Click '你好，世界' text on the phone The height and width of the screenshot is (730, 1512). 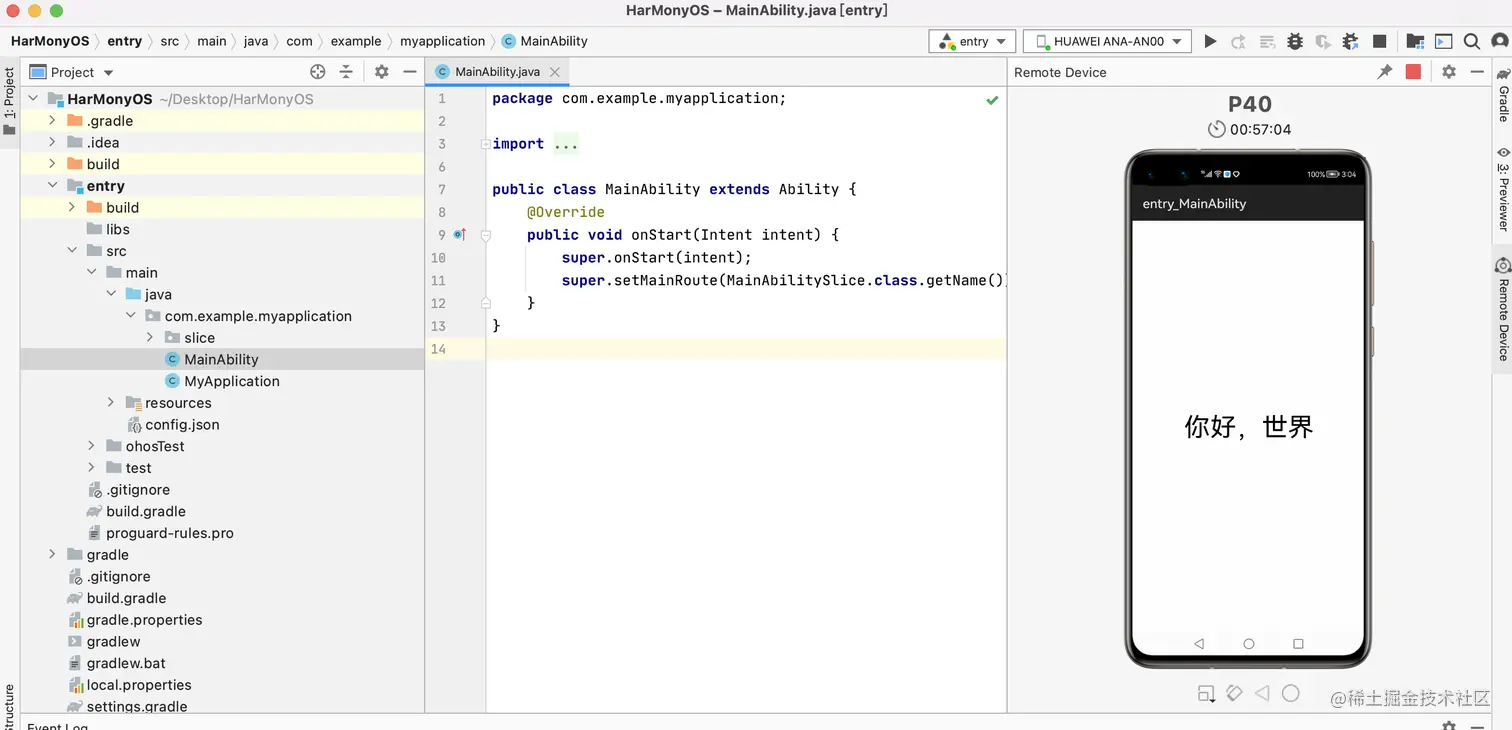pyautogui.click(x=1248, y=427)
